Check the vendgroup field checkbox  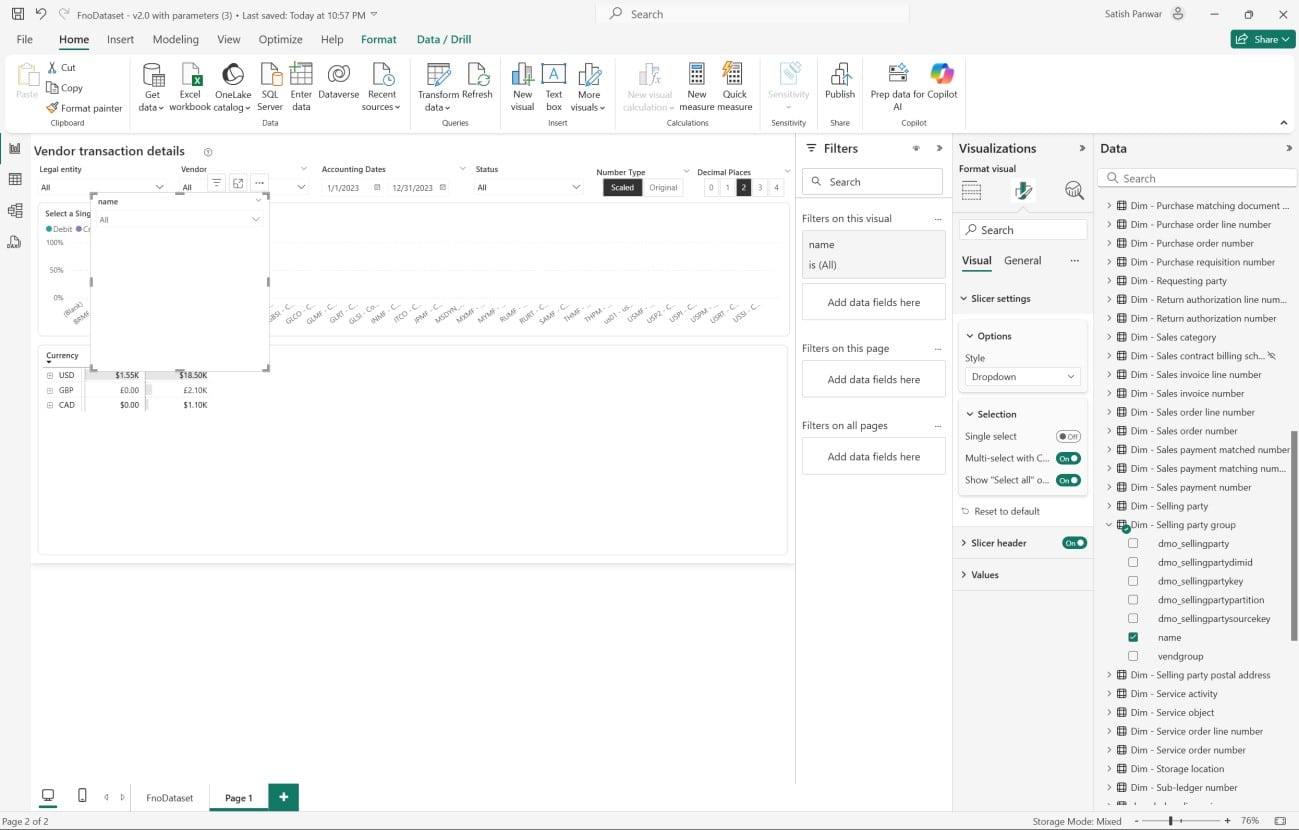click(1133, 656)
